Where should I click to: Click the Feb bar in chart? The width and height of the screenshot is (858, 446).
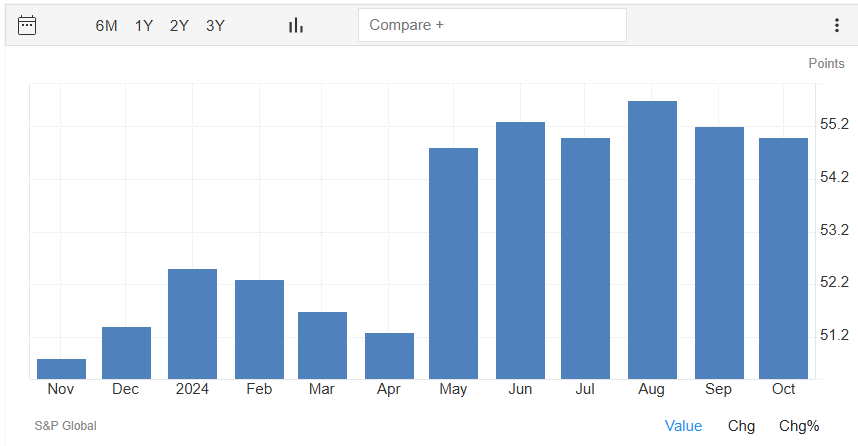click(x=259, y=329)
